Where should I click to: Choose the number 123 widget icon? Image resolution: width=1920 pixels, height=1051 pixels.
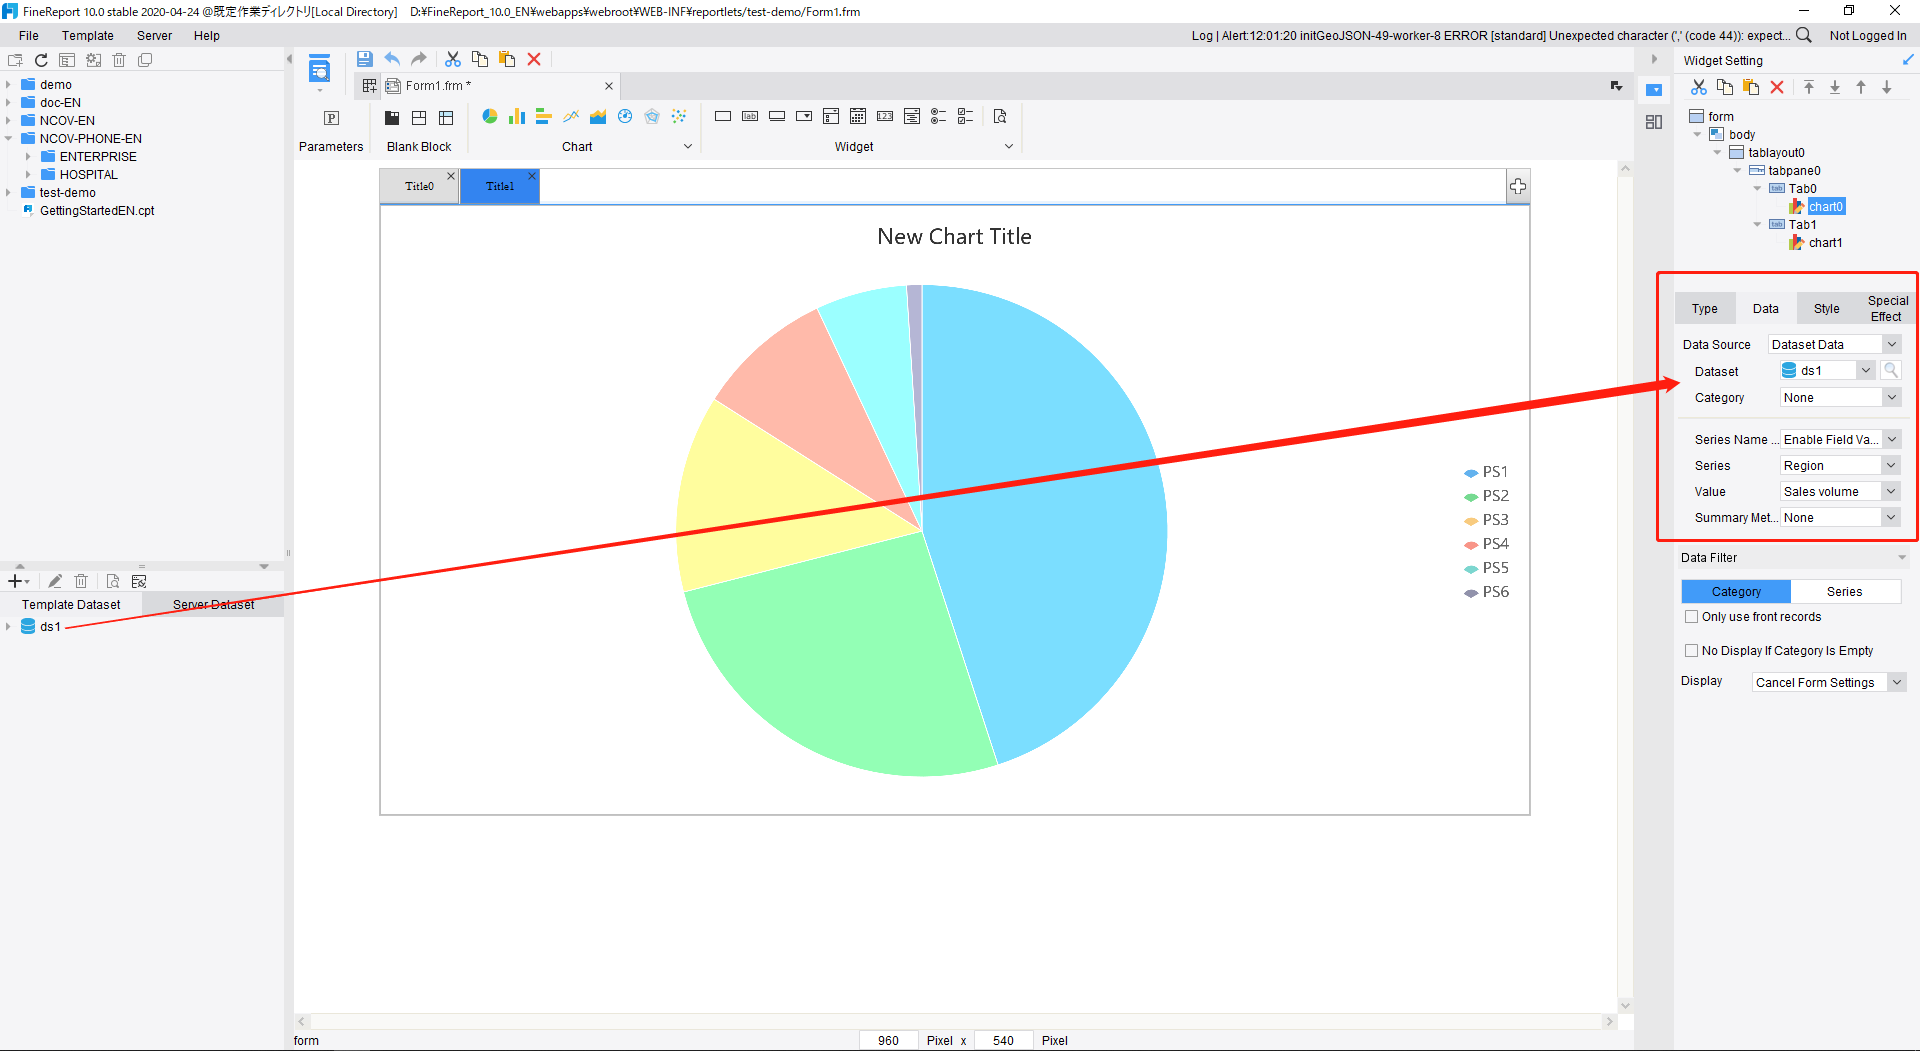[885, 117]
